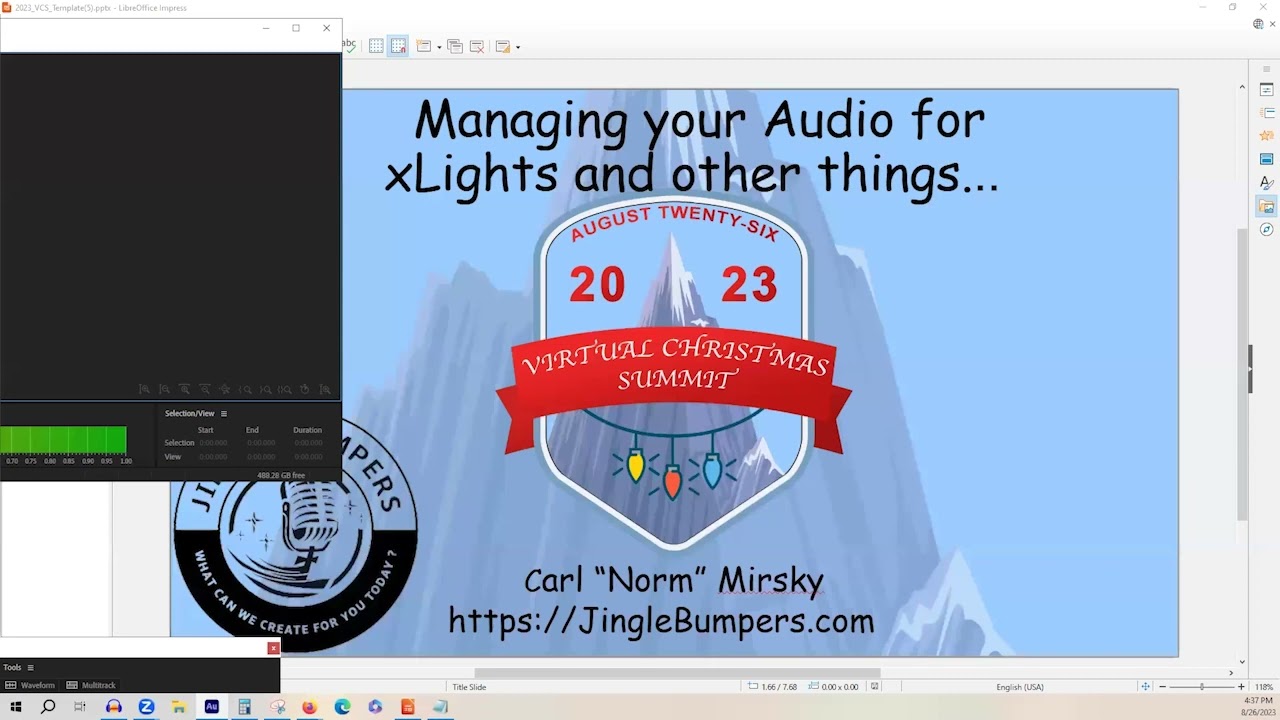Collapse the sidebar using the edge handle
Image resolution: width=1280 pixels, height=720 pixels.
[1250, 370]
